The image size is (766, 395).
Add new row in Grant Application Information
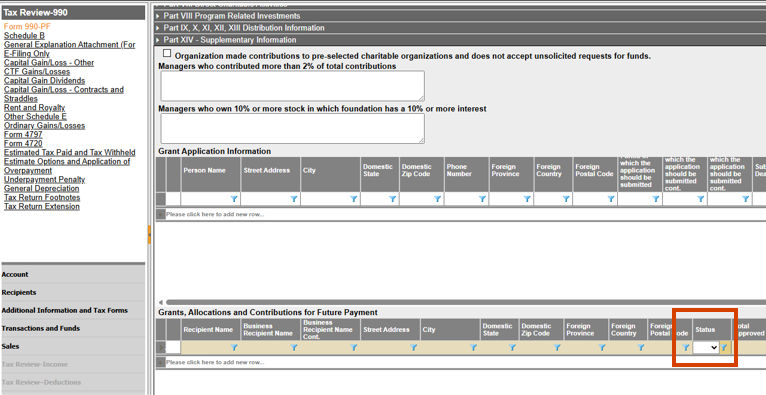click(x=215, y=214)
